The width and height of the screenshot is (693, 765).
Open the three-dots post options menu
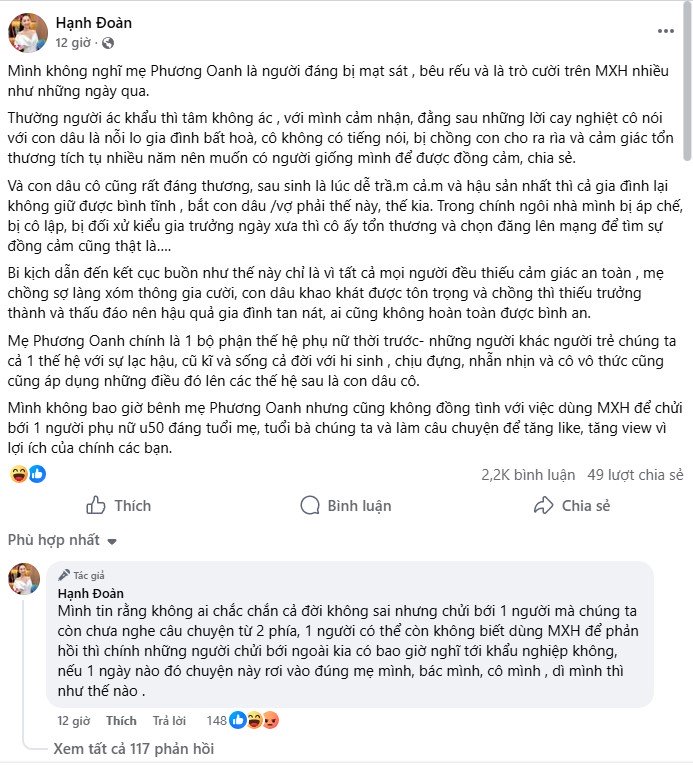[665, 31]
